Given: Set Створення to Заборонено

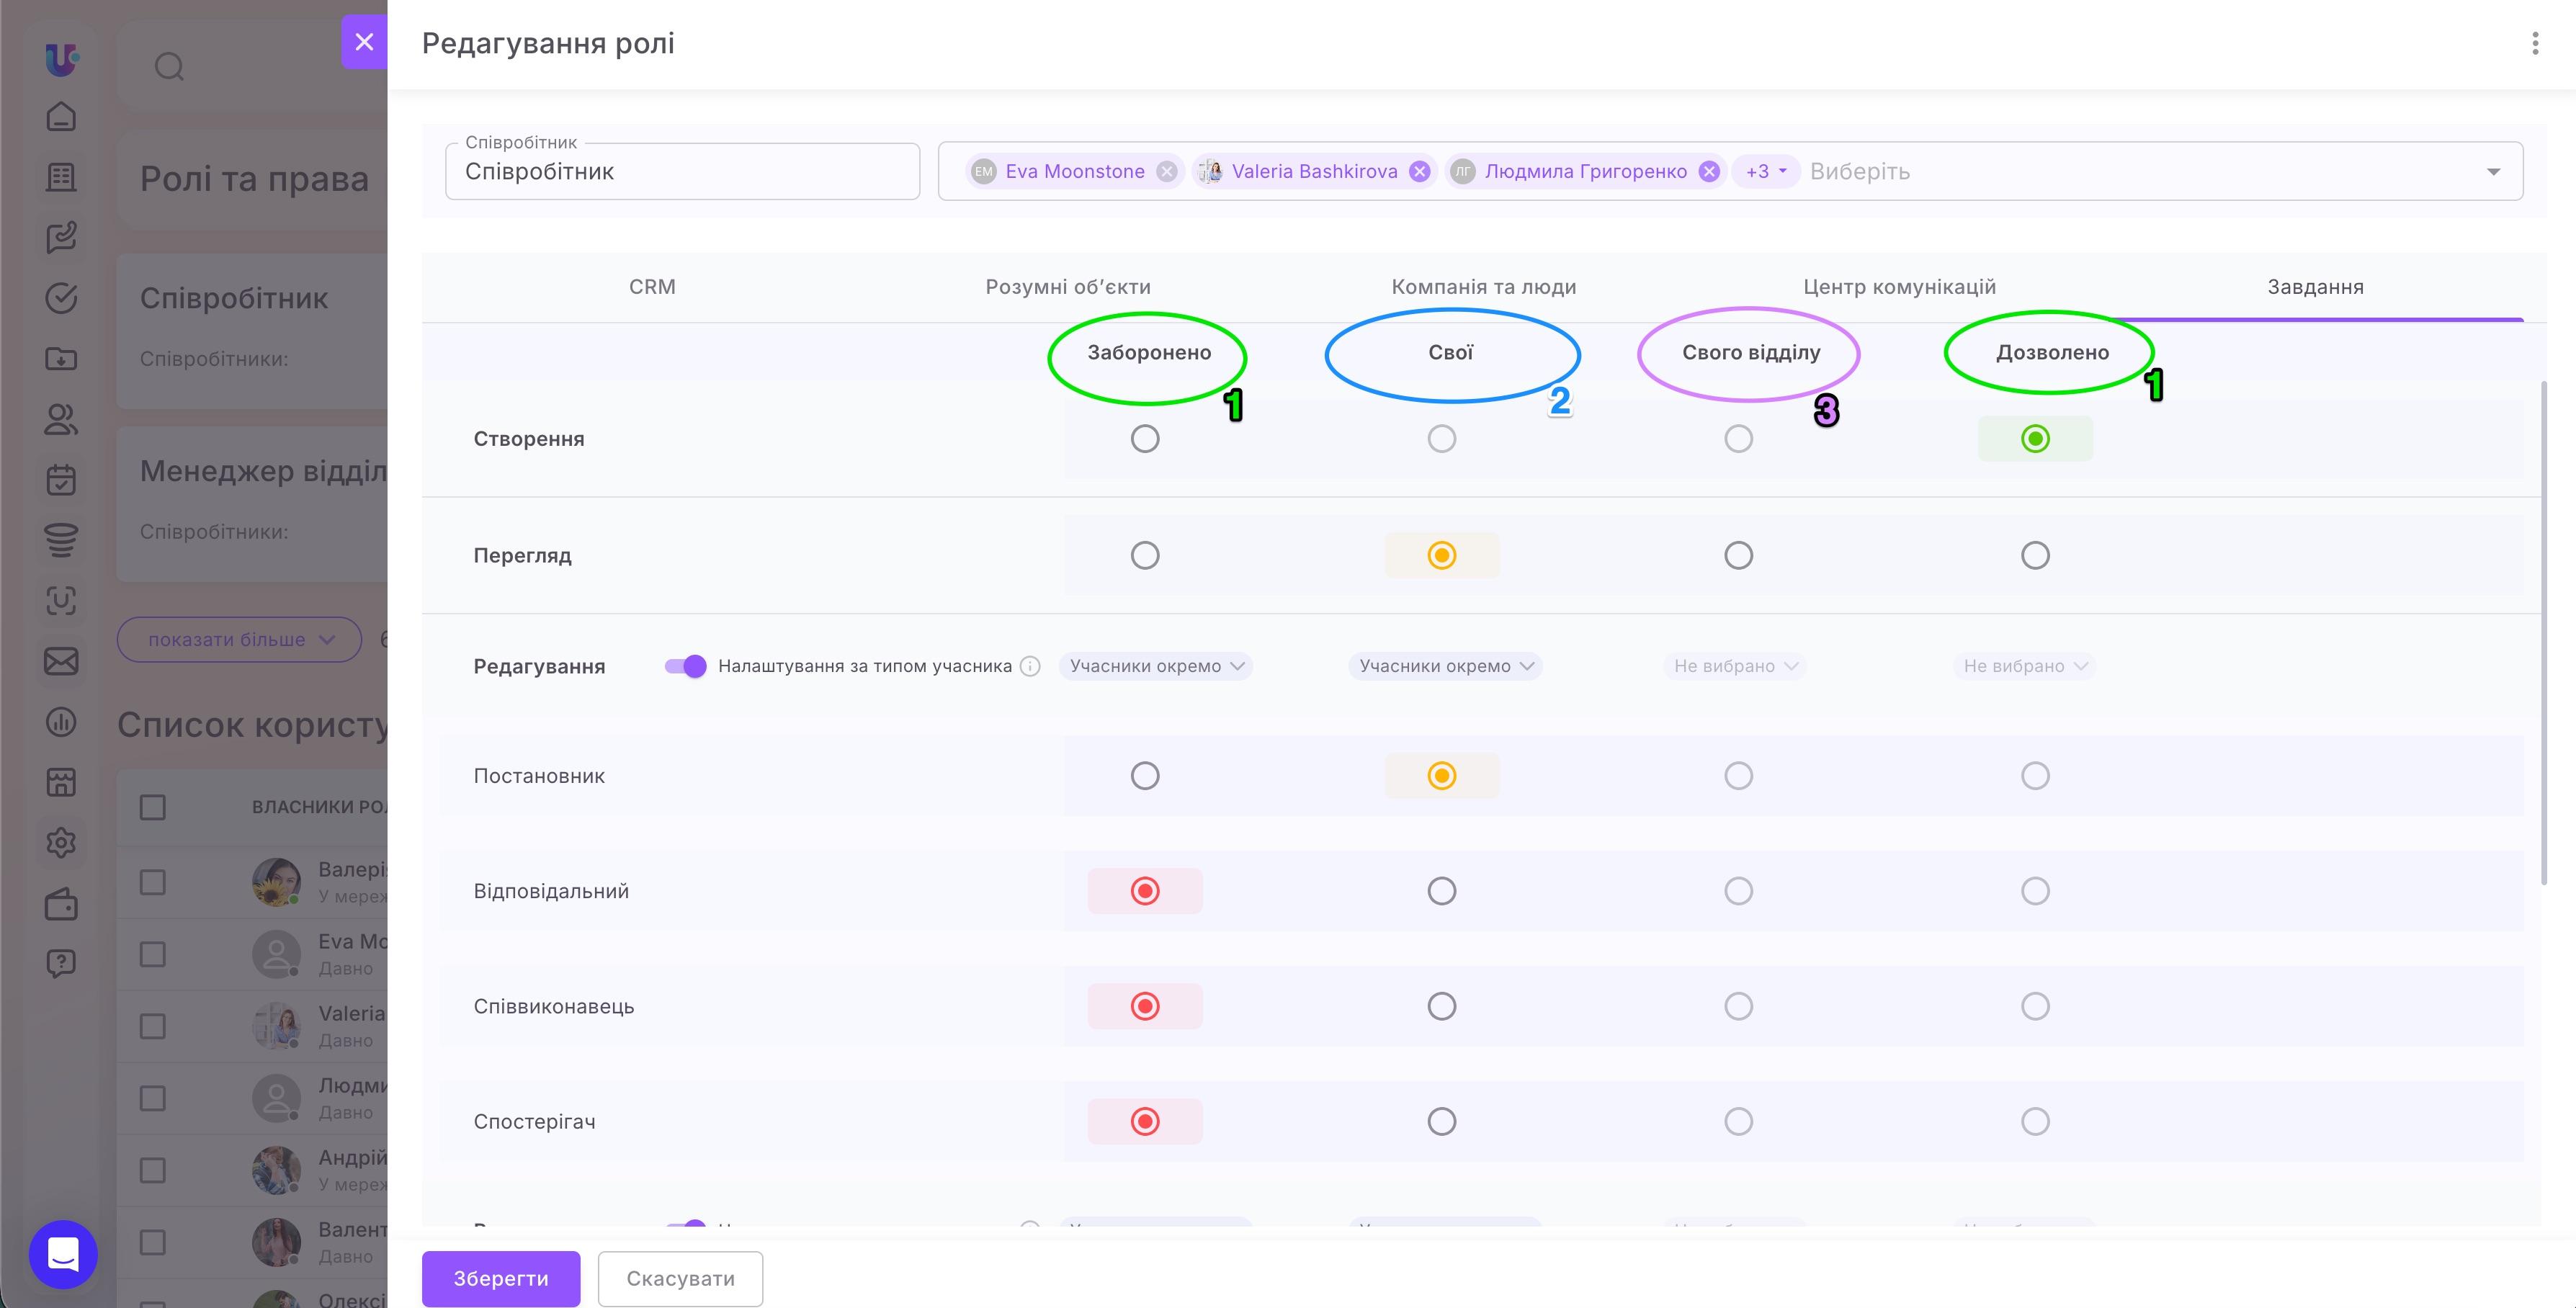Looking at the screenshot, I should pyautogui.click(x=1145, y=439).
